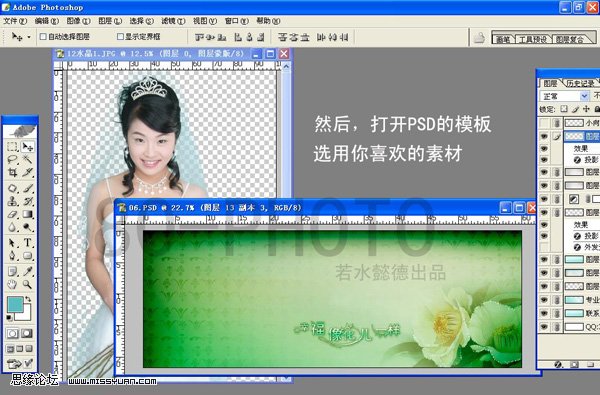Add layer mask at Layers panel bottom
The width and height of the screenshot is (600, 395).
click(574, 365)
